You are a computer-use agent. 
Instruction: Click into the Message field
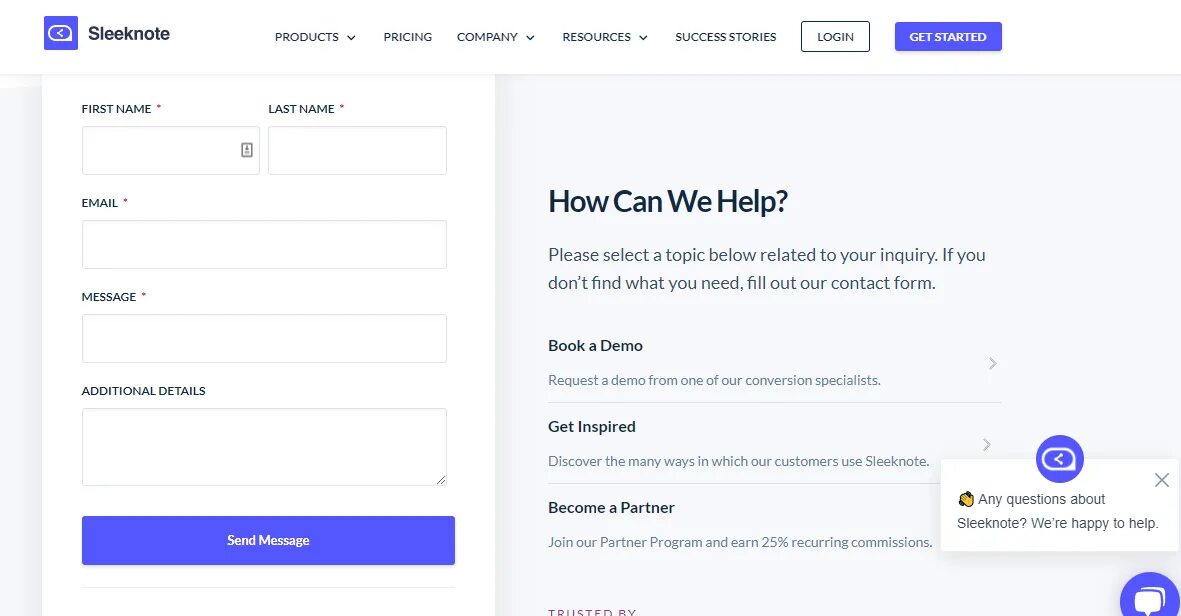[x=264, y=339]
